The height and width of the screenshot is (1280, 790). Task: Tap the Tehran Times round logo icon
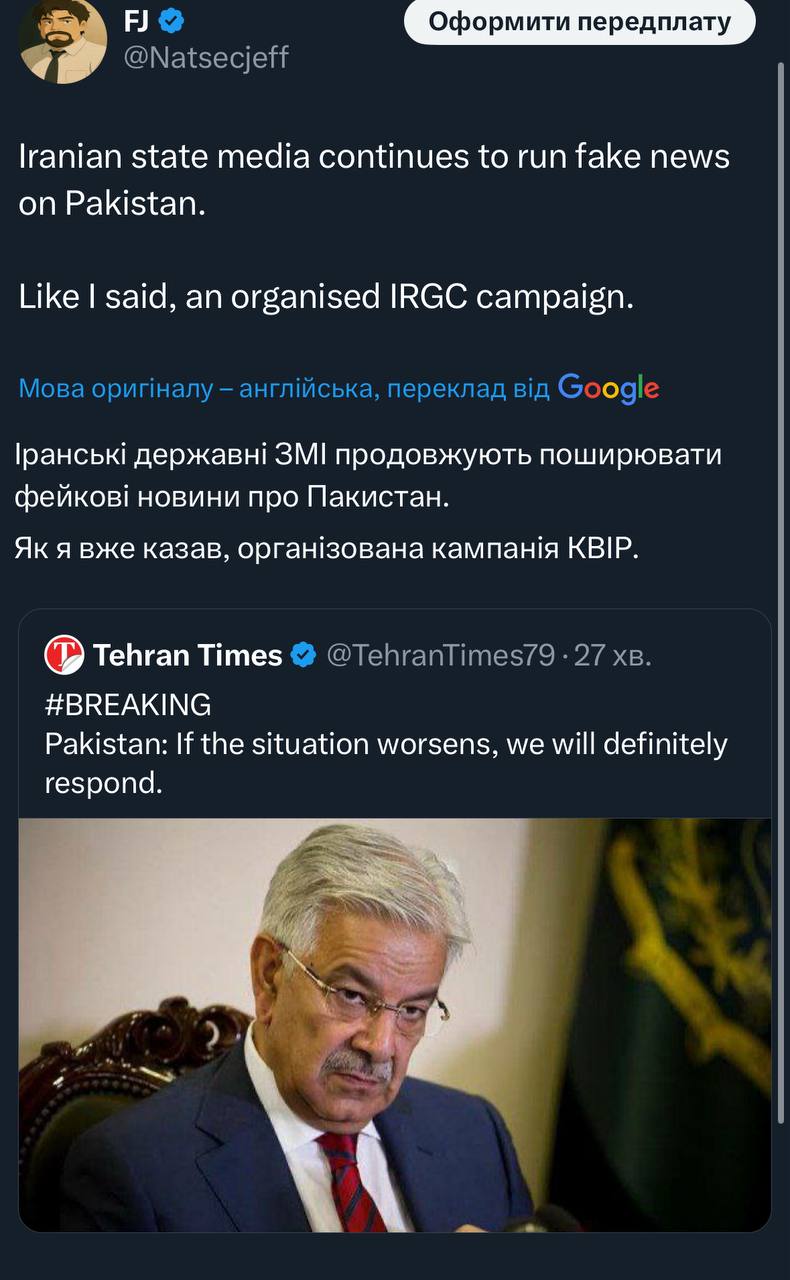pos(65,655)
